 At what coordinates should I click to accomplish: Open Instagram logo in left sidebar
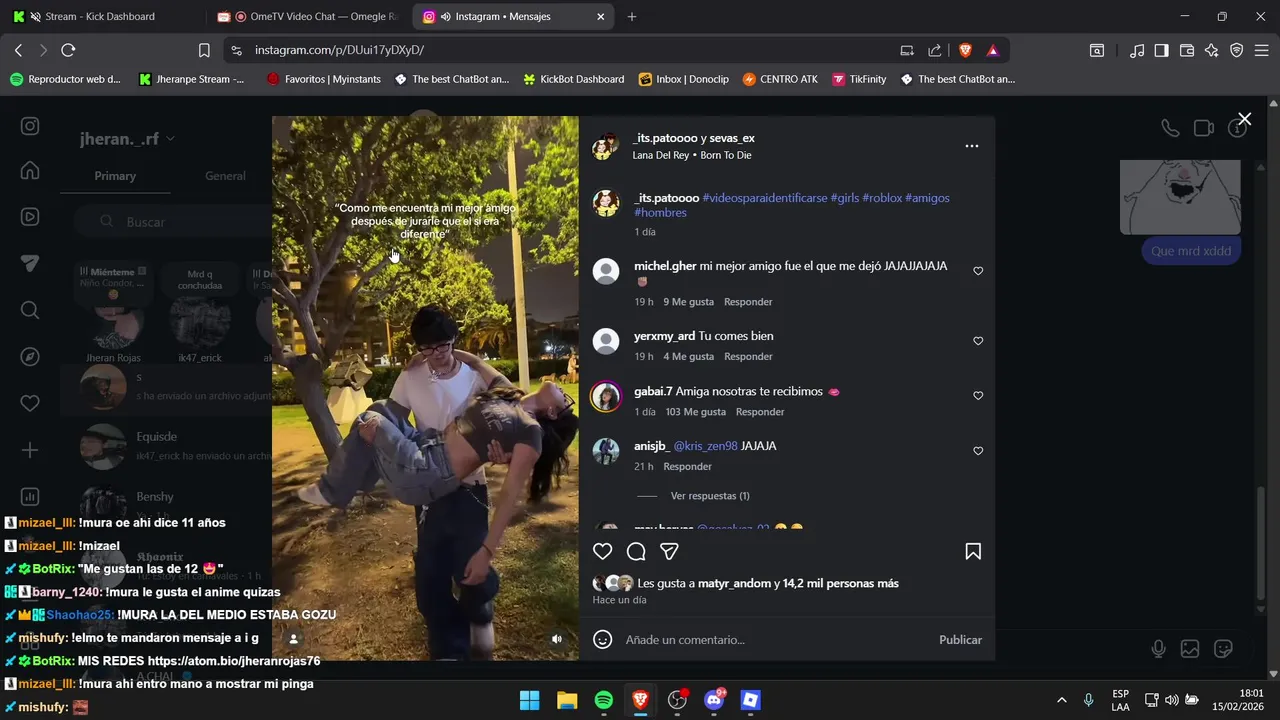(30, 126)
